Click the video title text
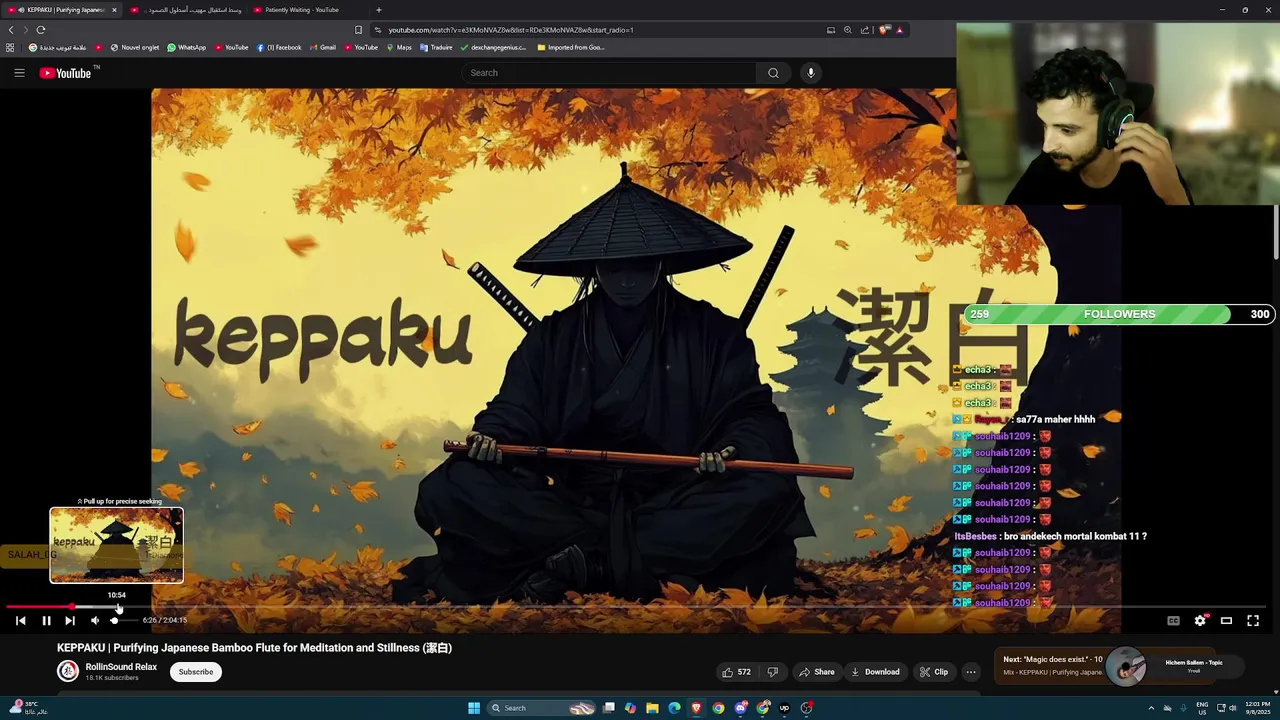Viewport: 1280px width, 720px height. click(254, 648)
